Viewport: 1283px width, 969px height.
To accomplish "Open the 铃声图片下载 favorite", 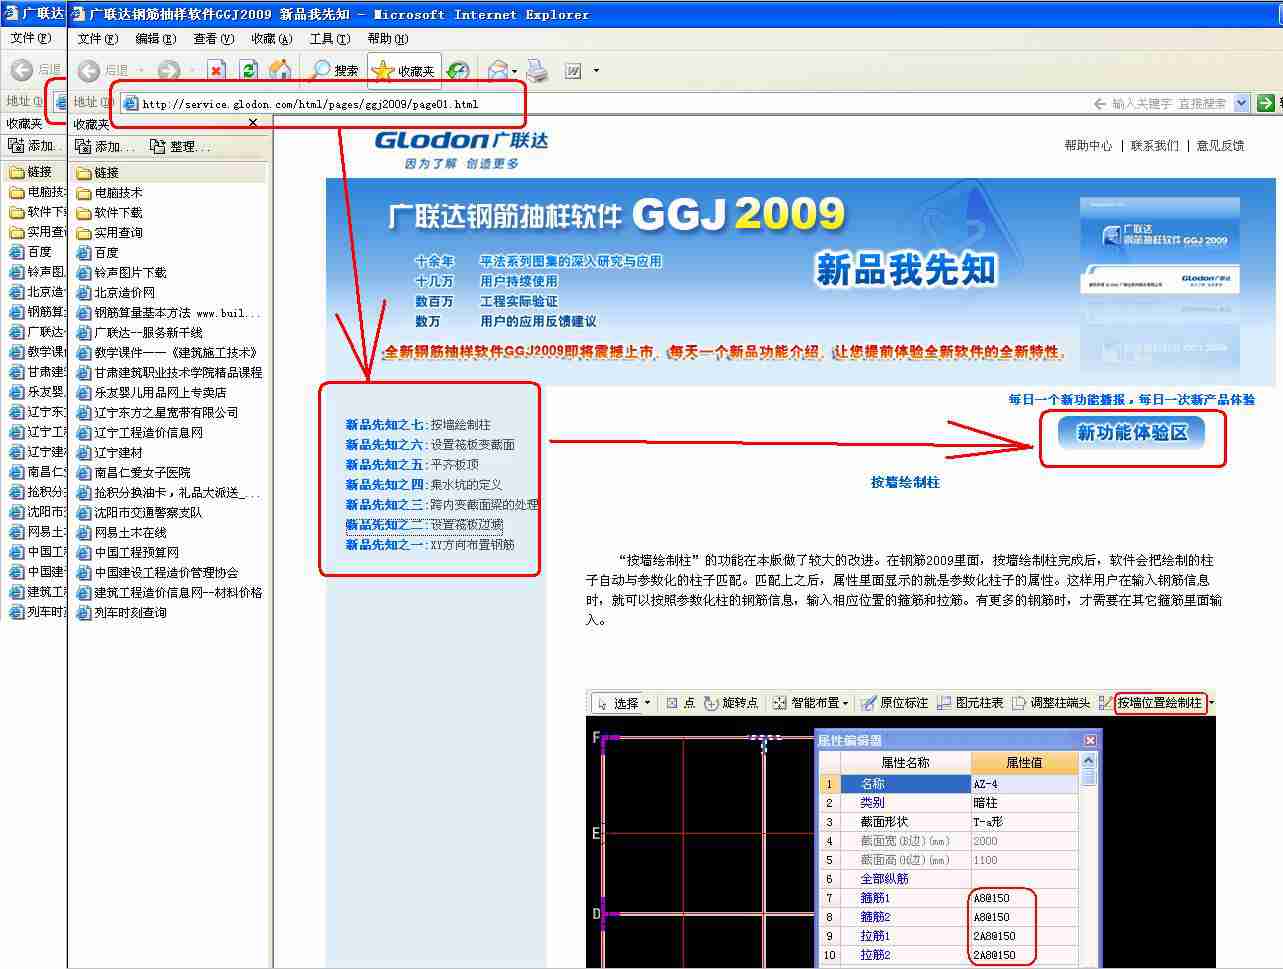I will point(121,272).
